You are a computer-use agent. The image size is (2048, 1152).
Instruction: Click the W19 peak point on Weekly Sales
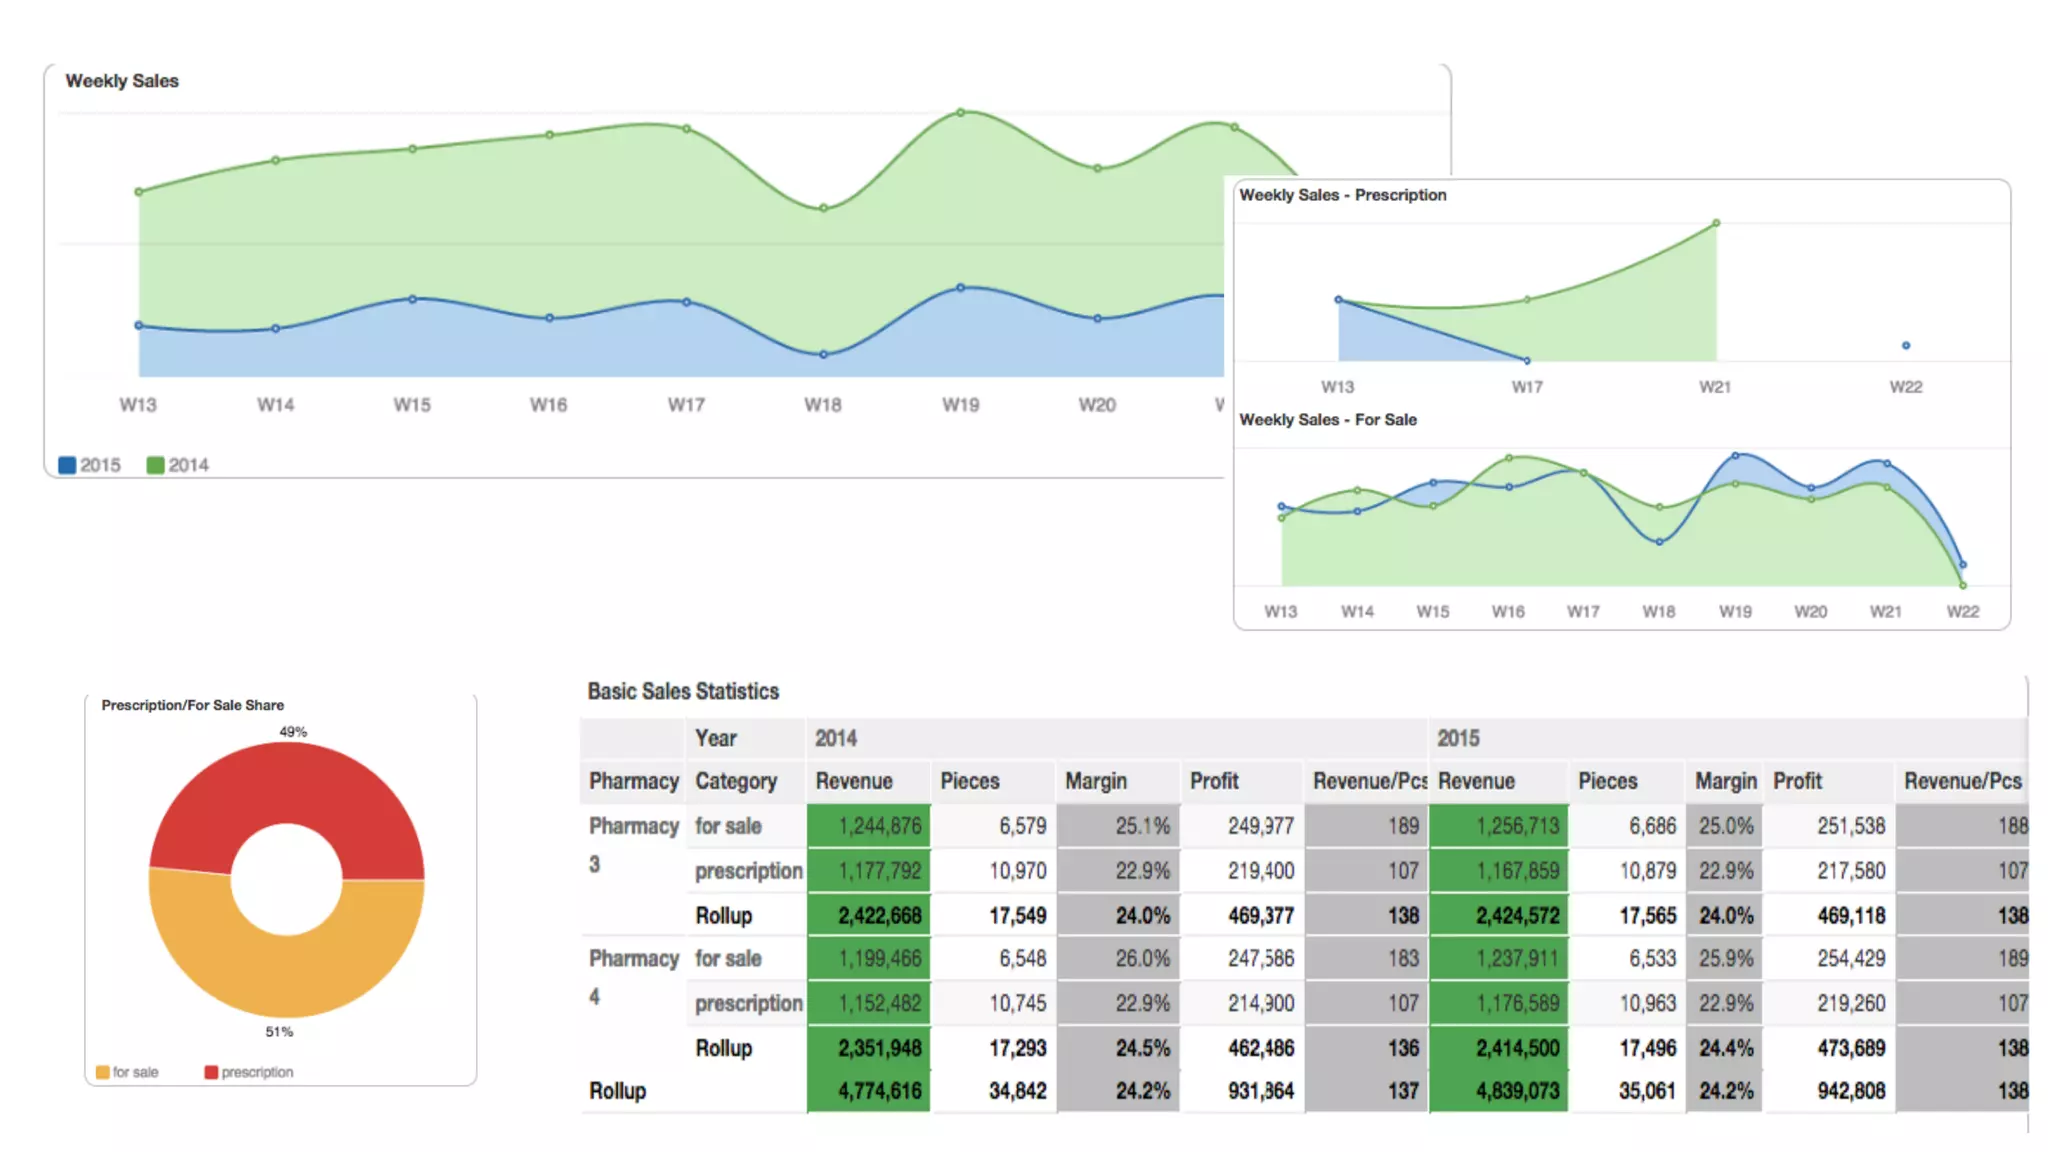pyautogui.click(x=961, y=113)
